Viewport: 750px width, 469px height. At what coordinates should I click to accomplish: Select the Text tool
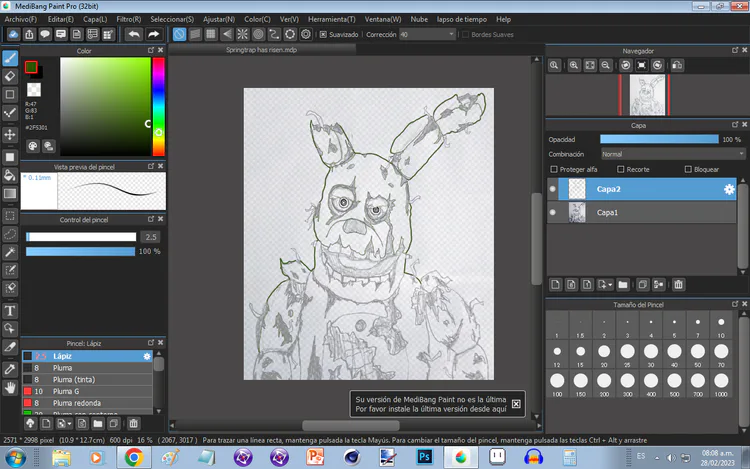point(10,311)
